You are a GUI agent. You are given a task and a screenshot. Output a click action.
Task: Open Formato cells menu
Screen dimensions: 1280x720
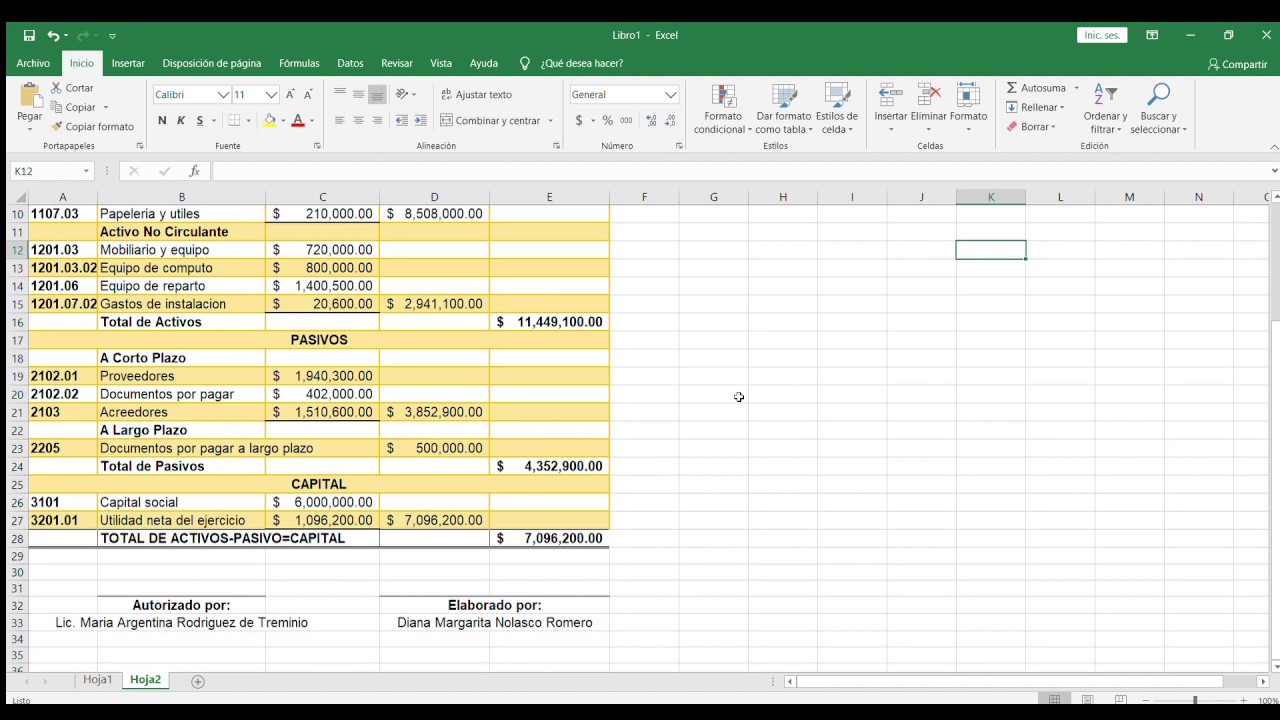point(968,109)
